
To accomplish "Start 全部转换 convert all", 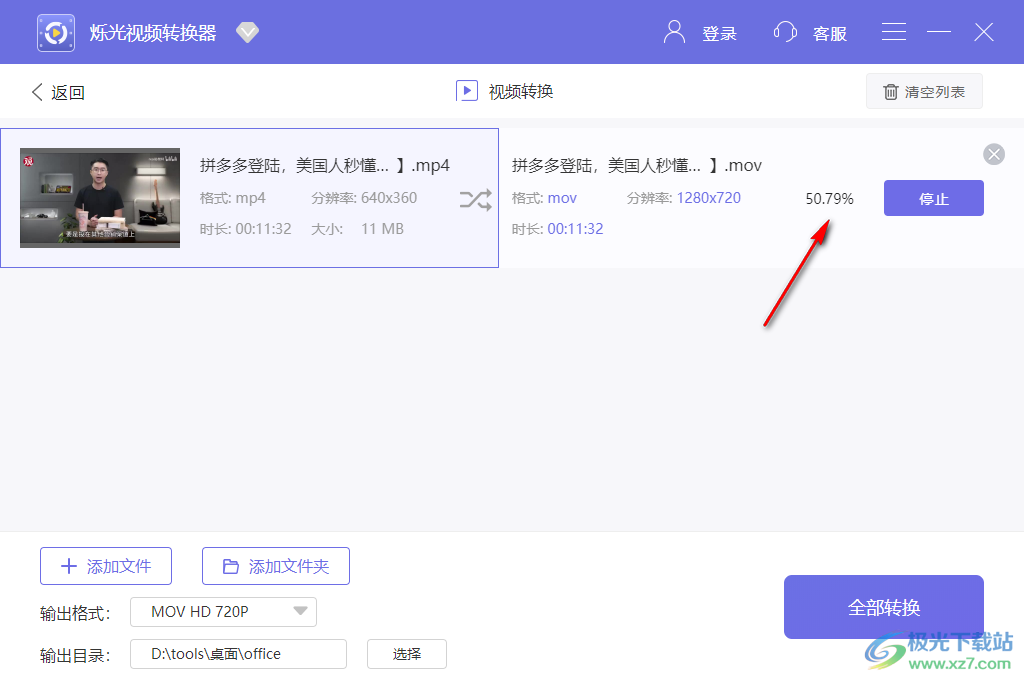I will tap(884, 607).
